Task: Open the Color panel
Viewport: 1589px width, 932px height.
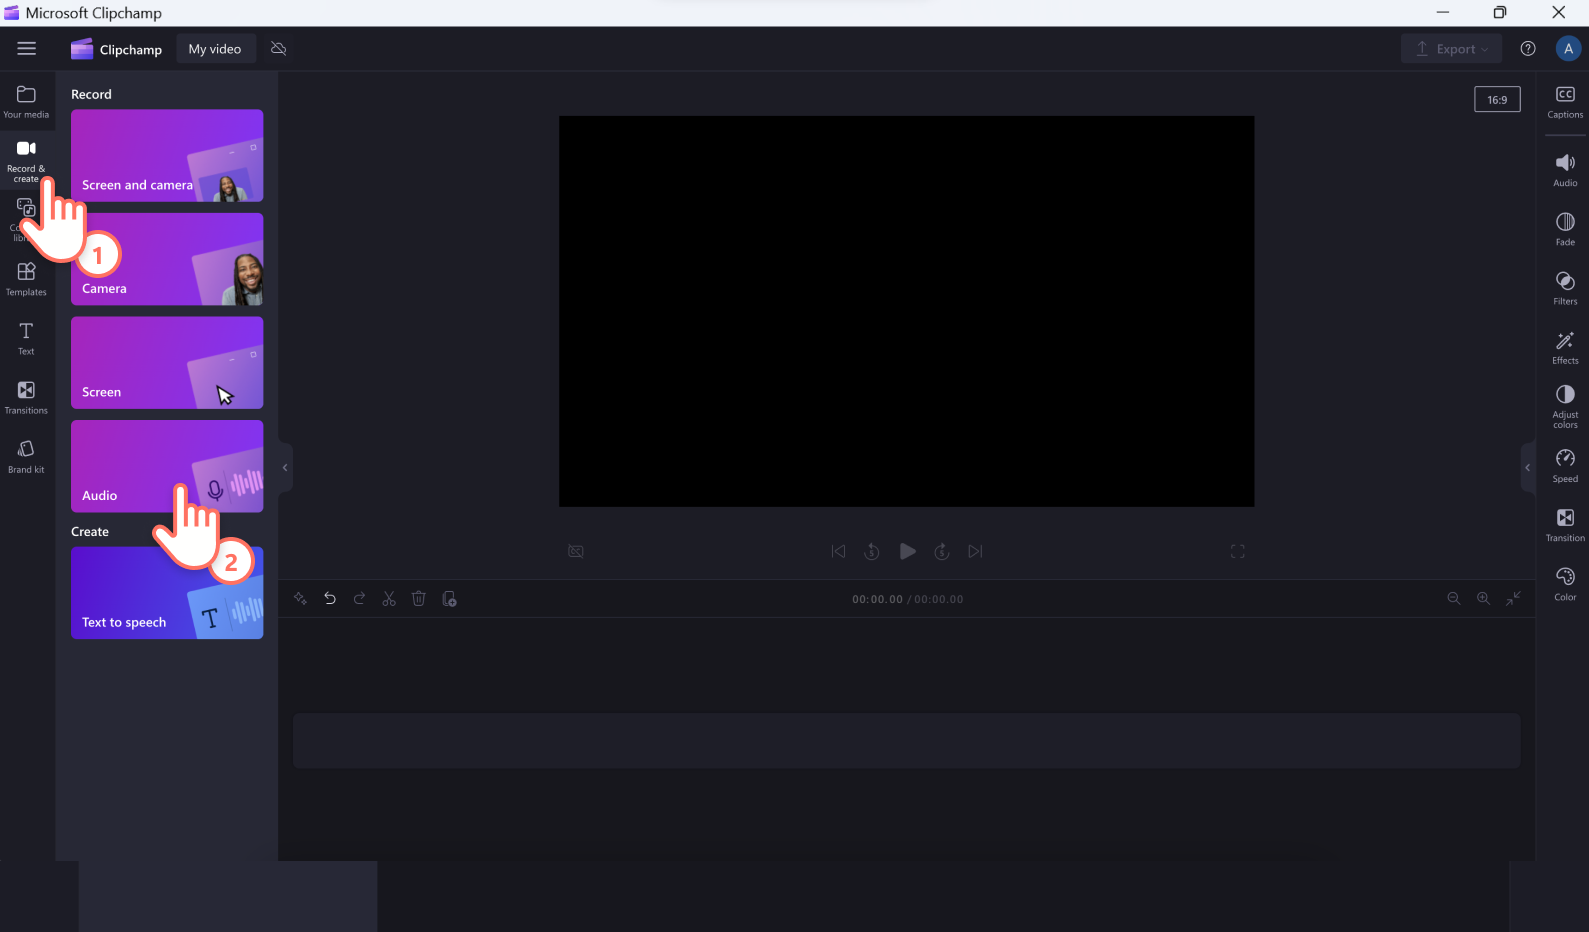Action: click(1565, 584)
